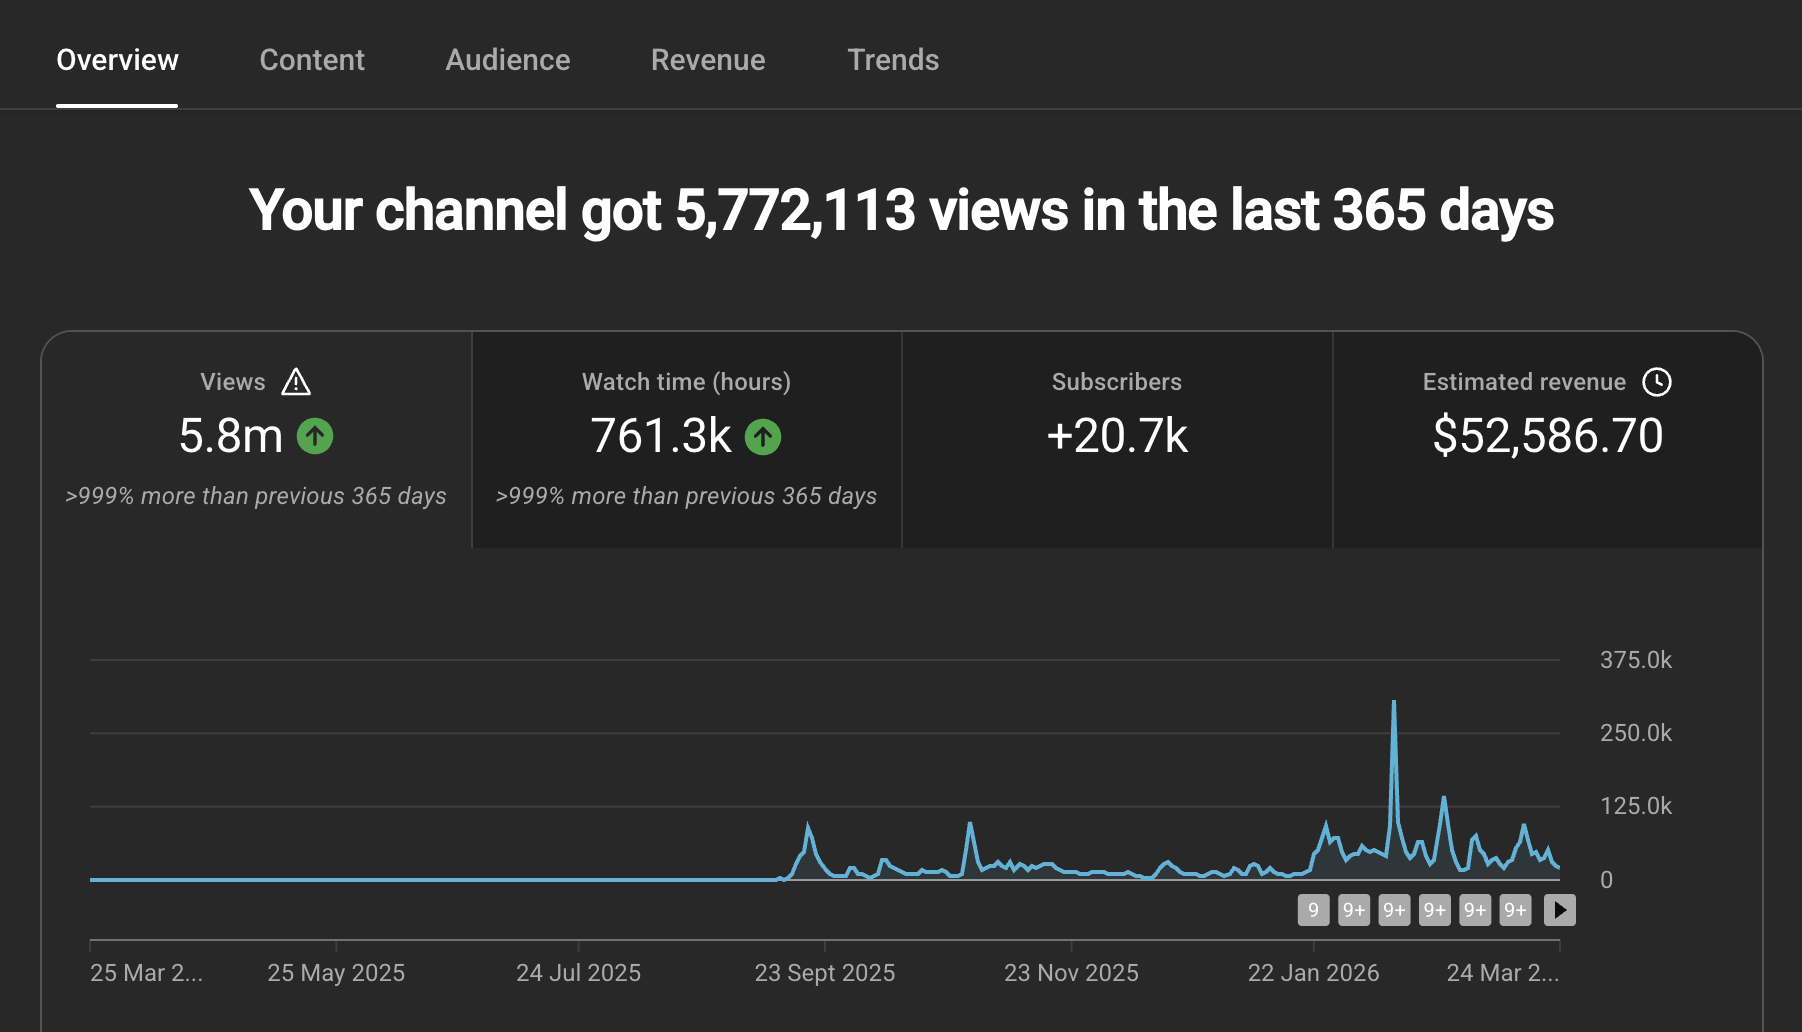Select the Watch time (hours) card
Viewport: 1802px width, 1032px height.
(687, 440)
